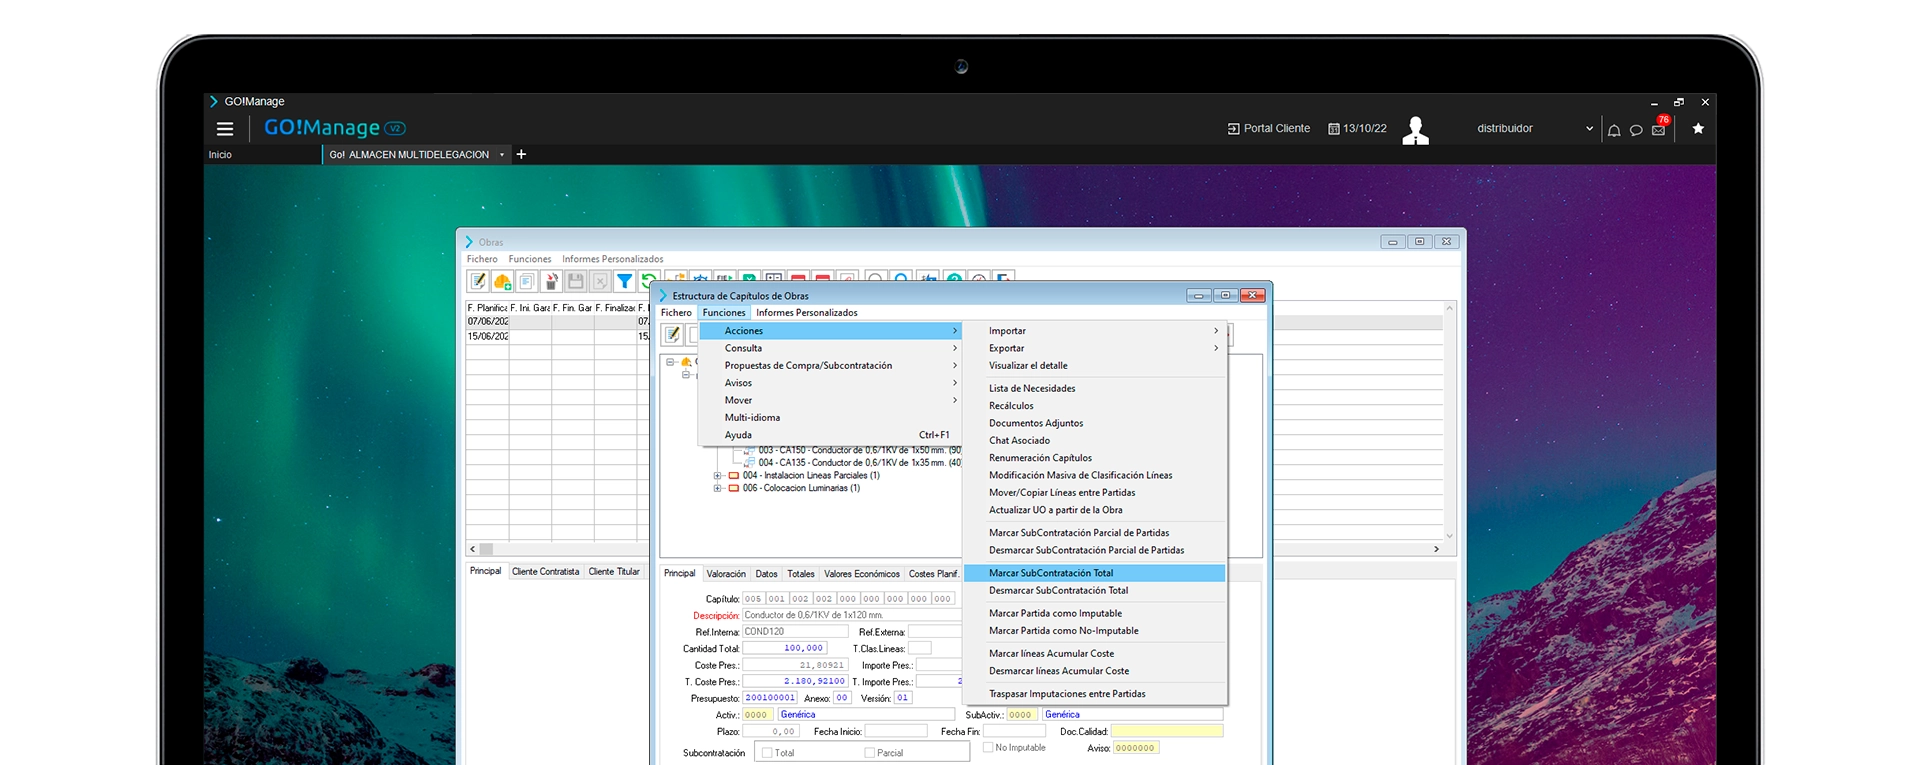Click Marcar SubContratación Total
Image resolution: width=1920 pixels, height=765 pixels.
coord(1095,573)
